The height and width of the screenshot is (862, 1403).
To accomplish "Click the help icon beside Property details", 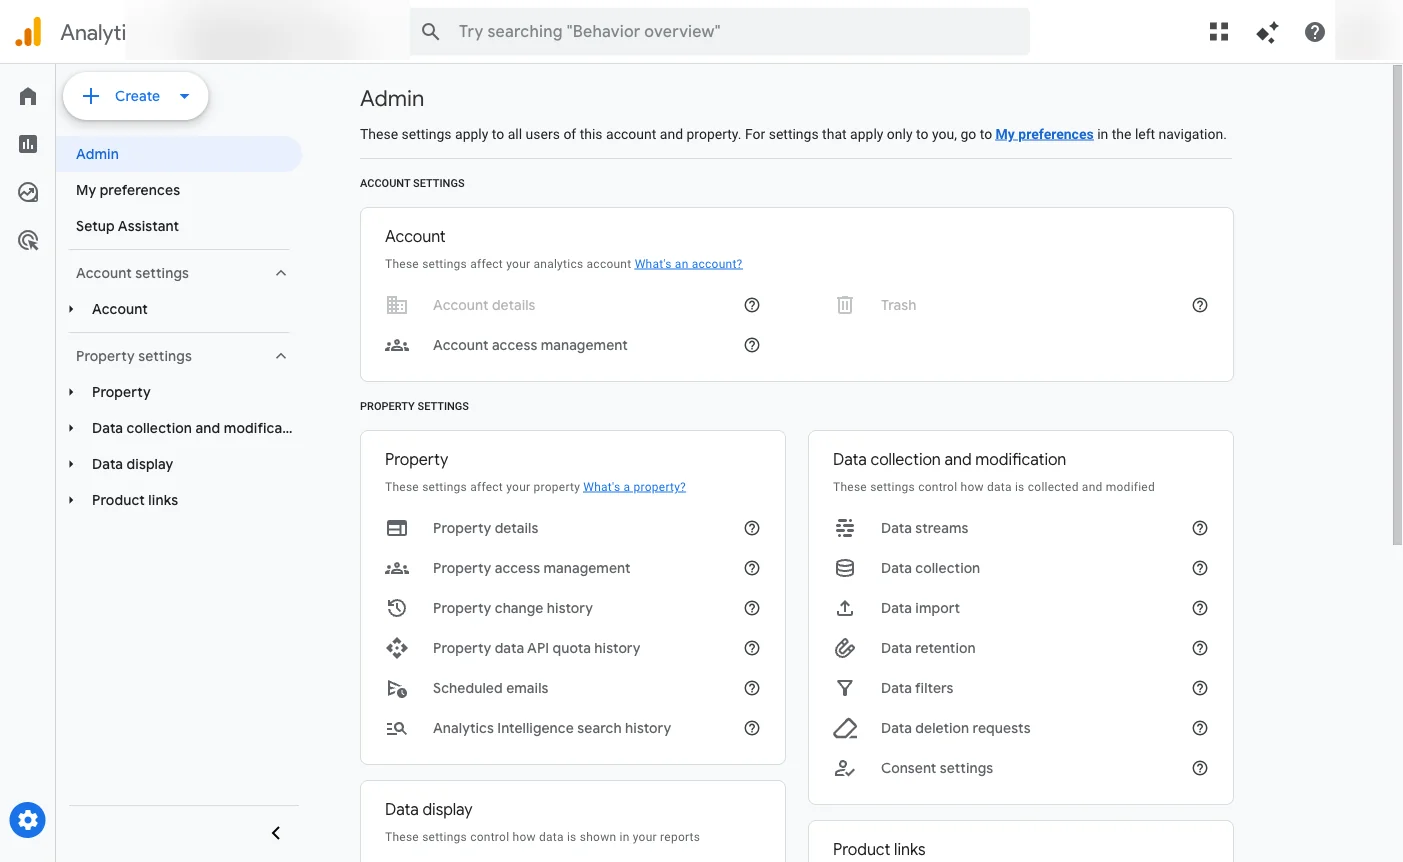I will 752,528.
